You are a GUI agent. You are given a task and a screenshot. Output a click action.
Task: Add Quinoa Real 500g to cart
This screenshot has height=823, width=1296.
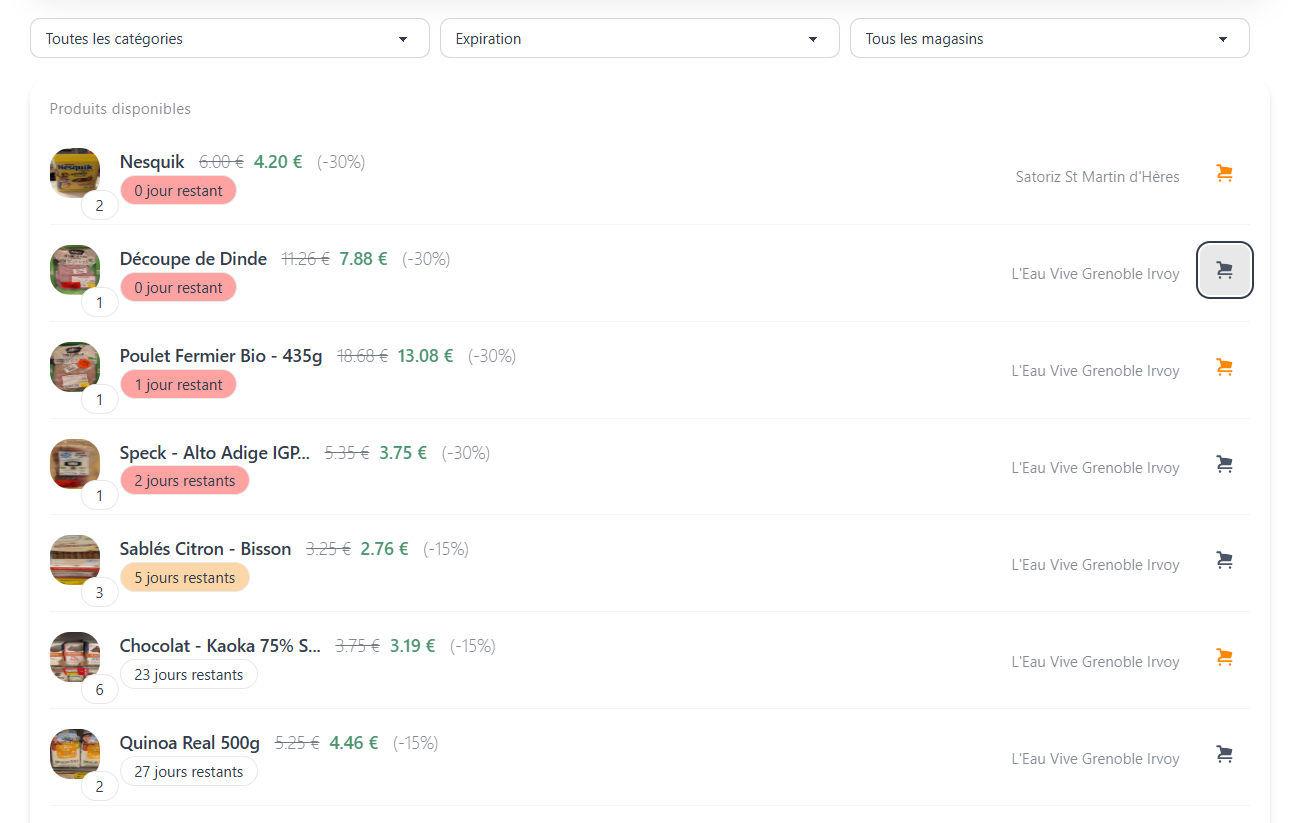[x=1224, y=755]
